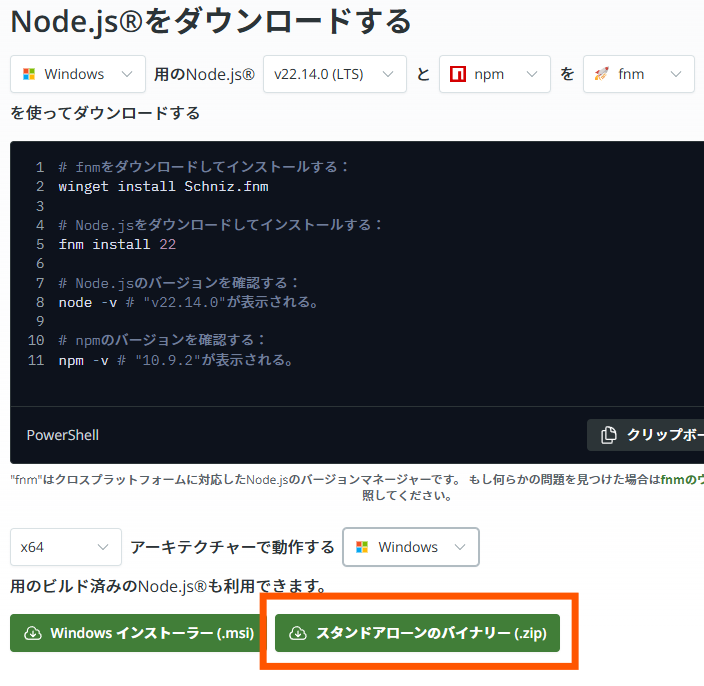
Task: Copy the code with the クリップボー button
Action: tap(646, 435)
